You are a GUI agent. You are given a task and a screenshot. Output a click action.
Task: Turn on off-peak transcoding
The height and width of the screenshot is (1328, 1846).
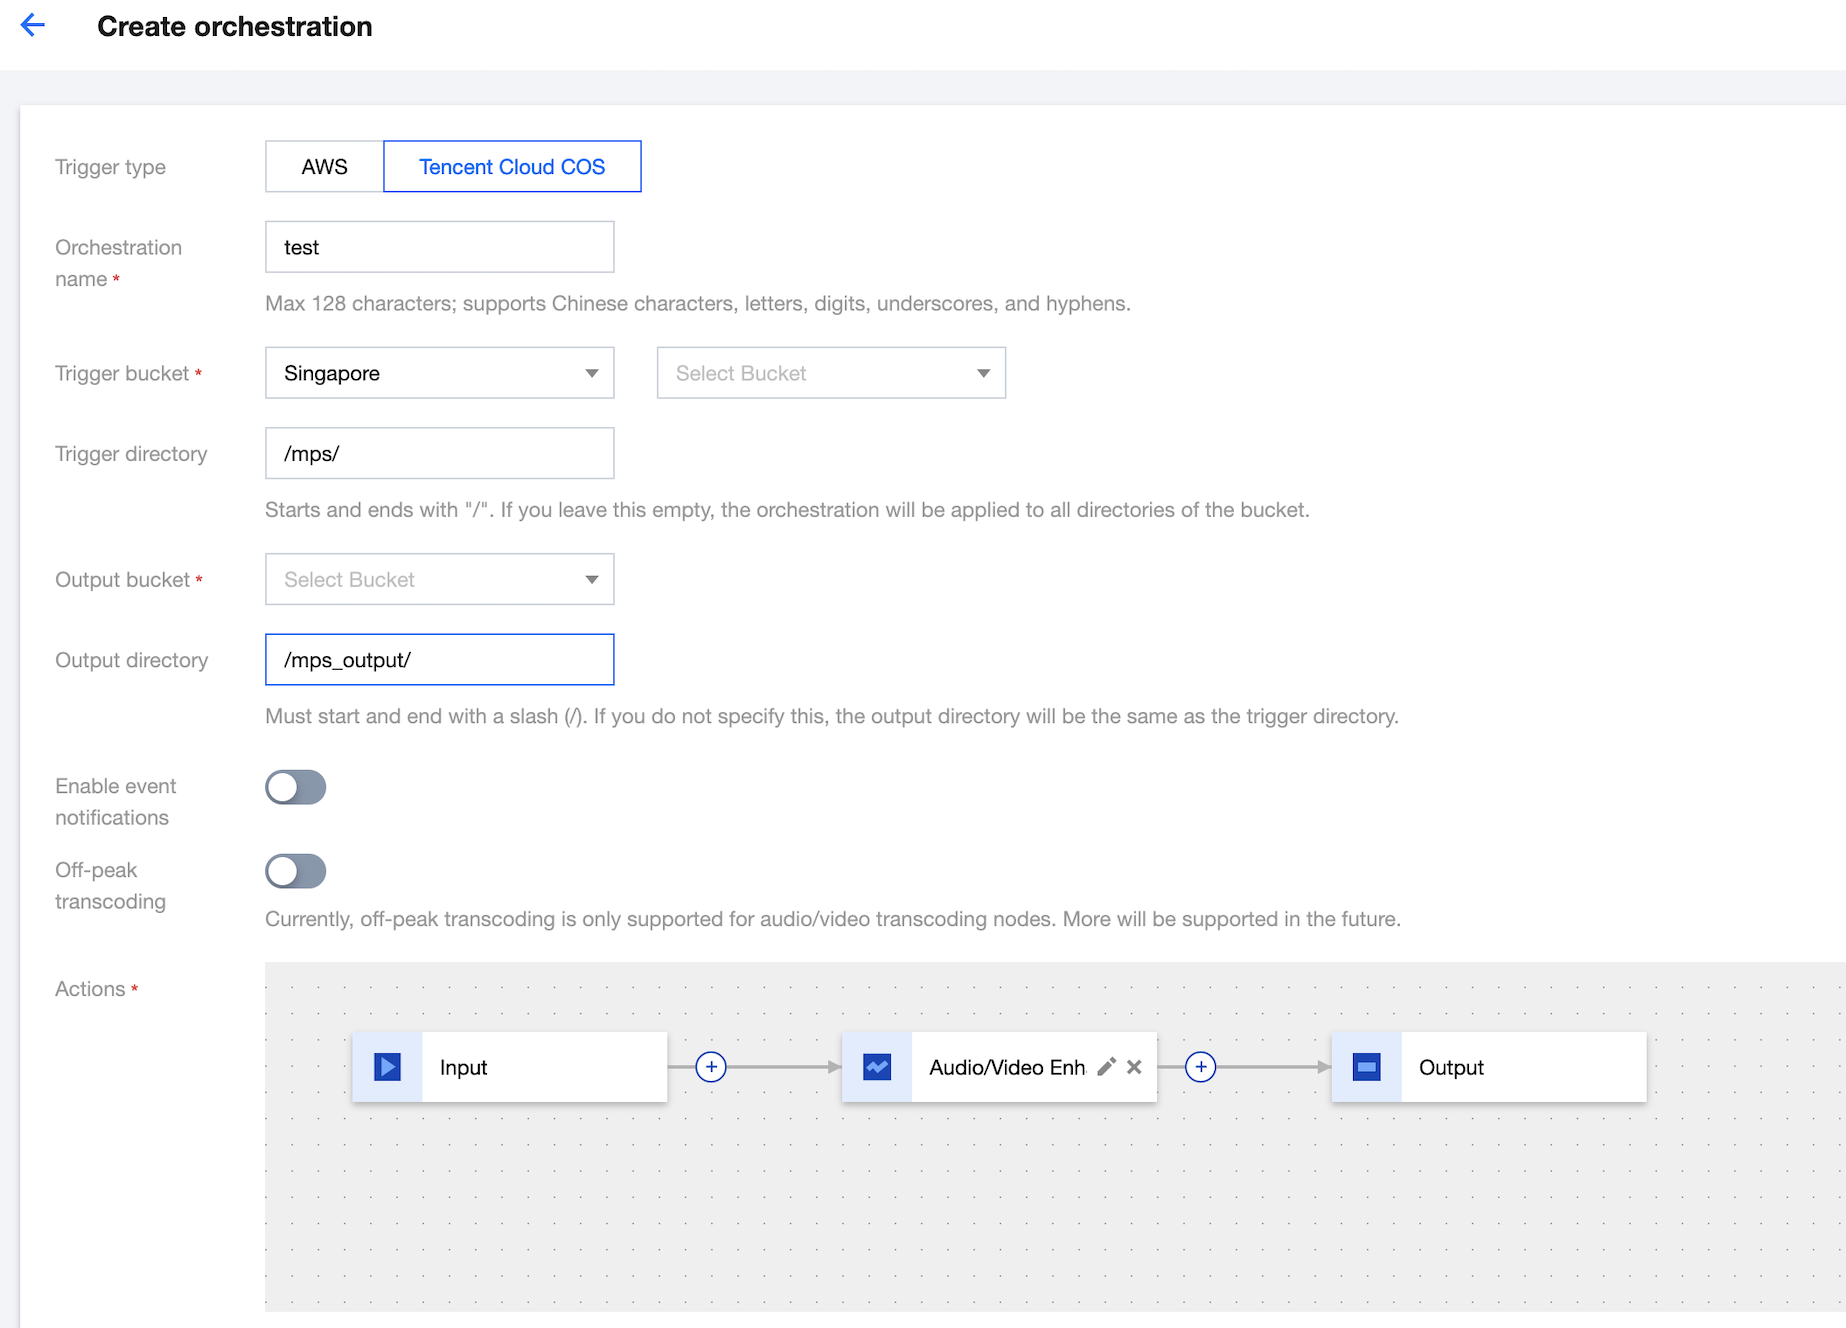click(295, 871)
